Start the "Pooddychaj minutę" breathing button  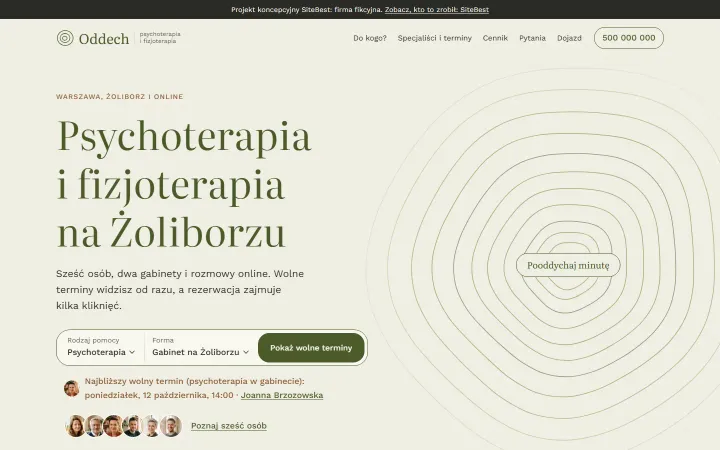pyautogui.click(x=568, y=265)
